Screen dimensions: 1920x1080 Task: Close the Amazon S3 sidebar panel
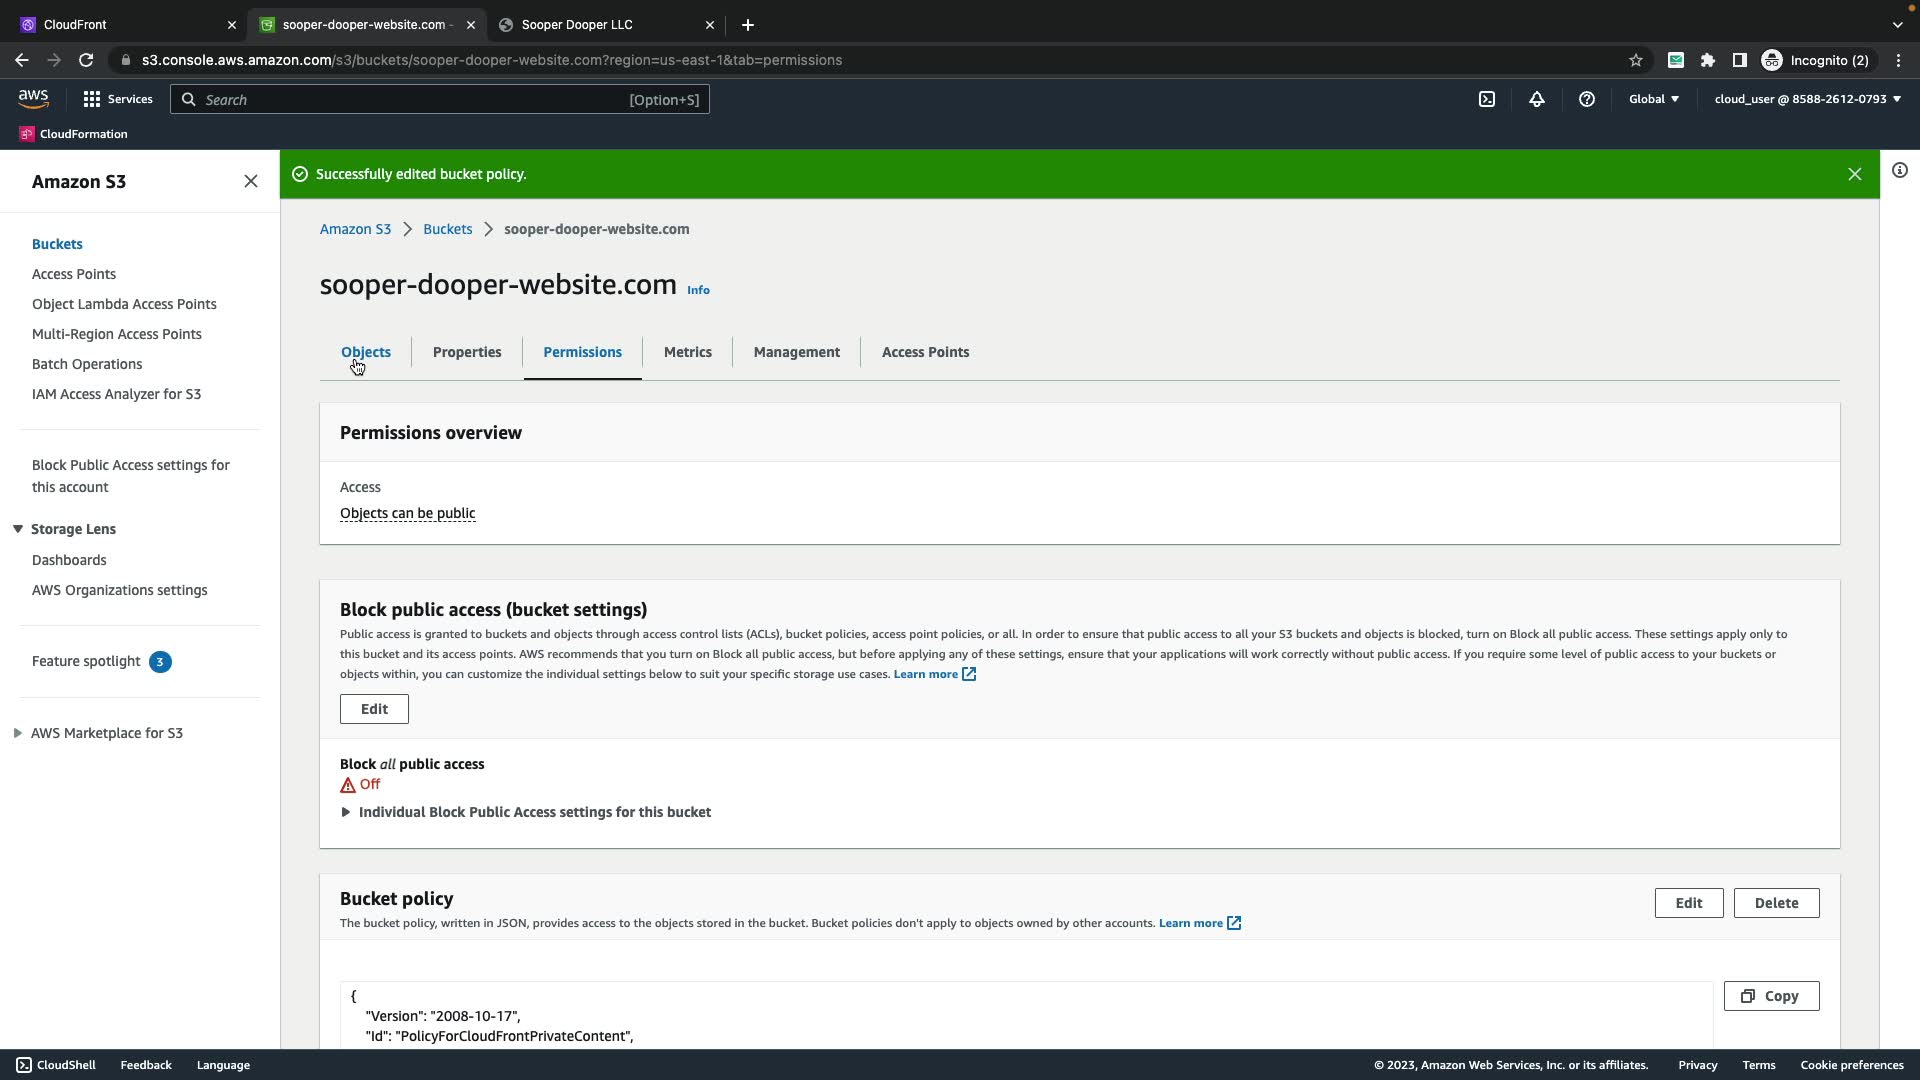(x=251, y=181)
